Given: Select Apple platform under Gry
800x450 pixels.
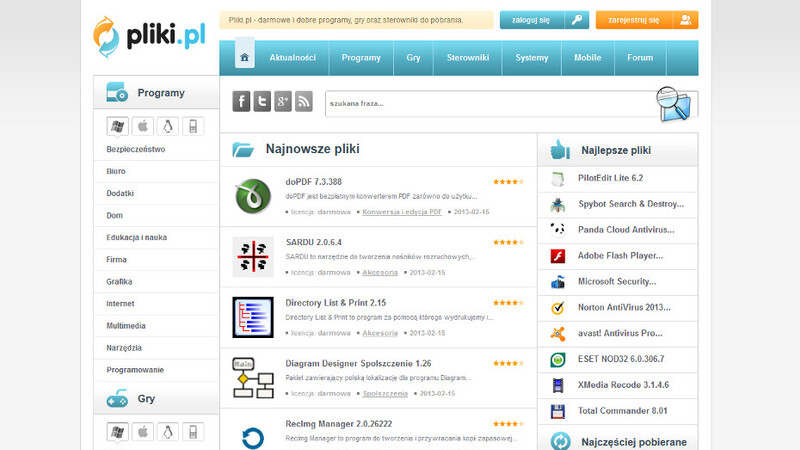Looking at the screenshot, I should [x=143, y=432].
